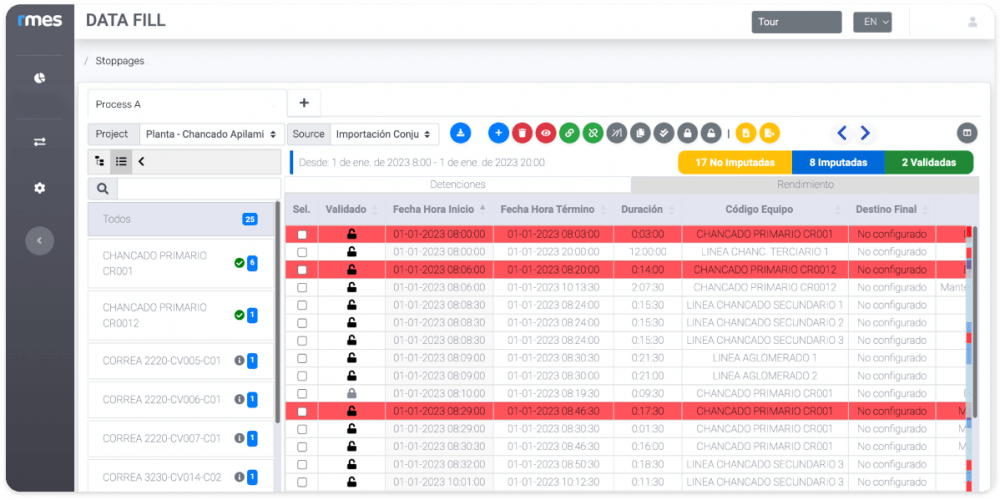1000x500 pixels.
Task: Go to previous period with left arrow
Action: click(842, 133)
